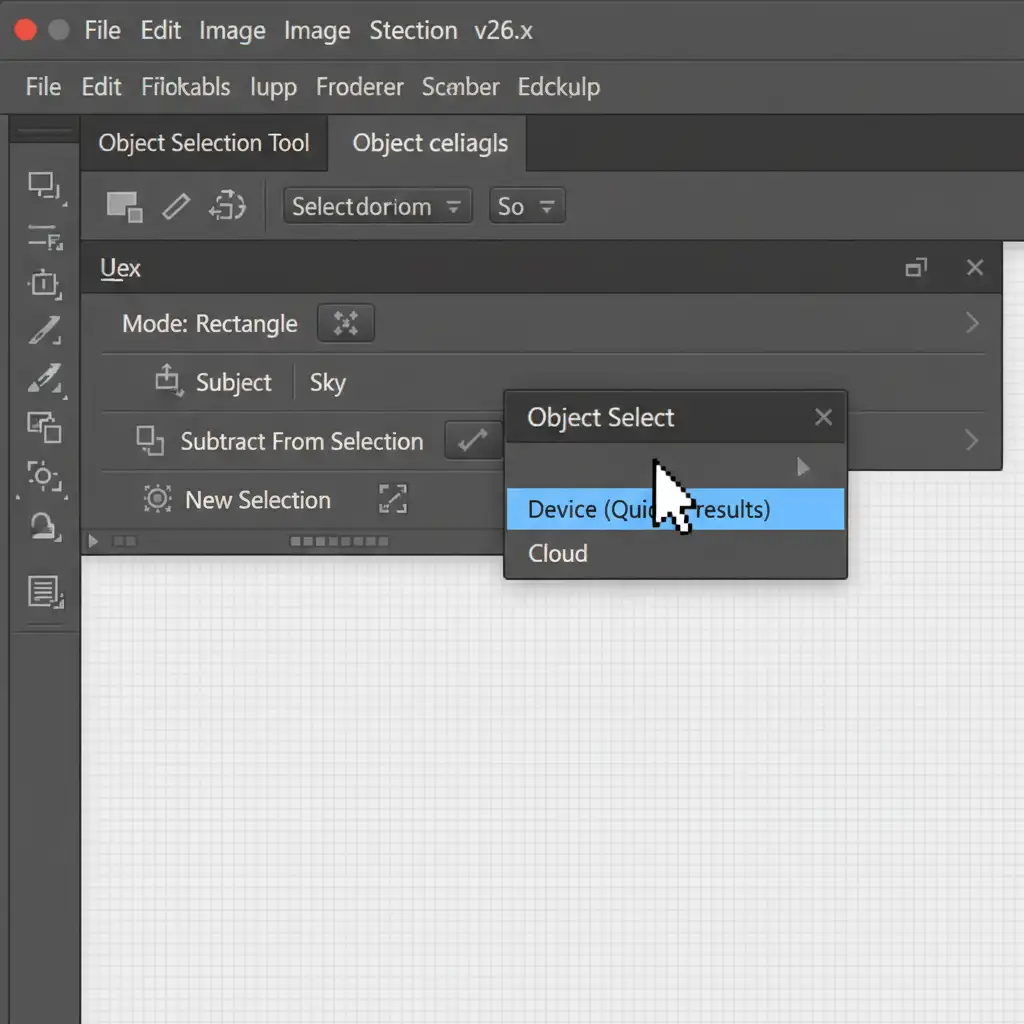Click the rotate selection icon in options bar
Screen dimensions: 1024x1024
[227, 207]
